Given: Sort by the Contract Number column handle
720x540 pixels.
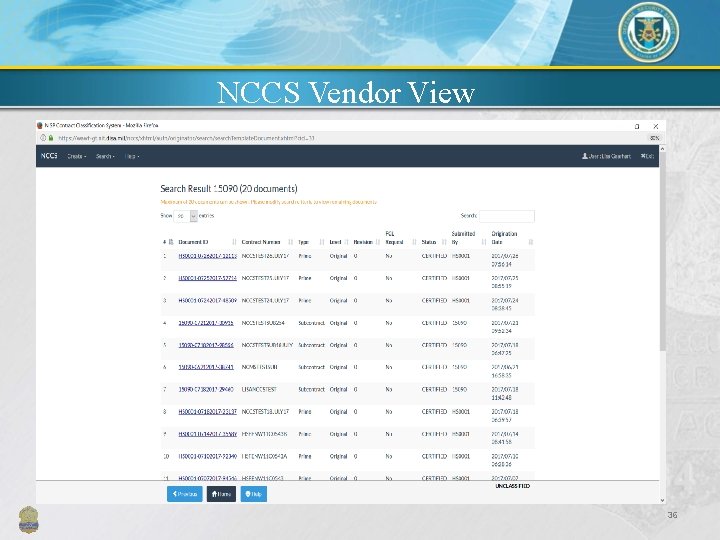Looking at the screenshot, I should pyautogui.click(x=290, y=242).
